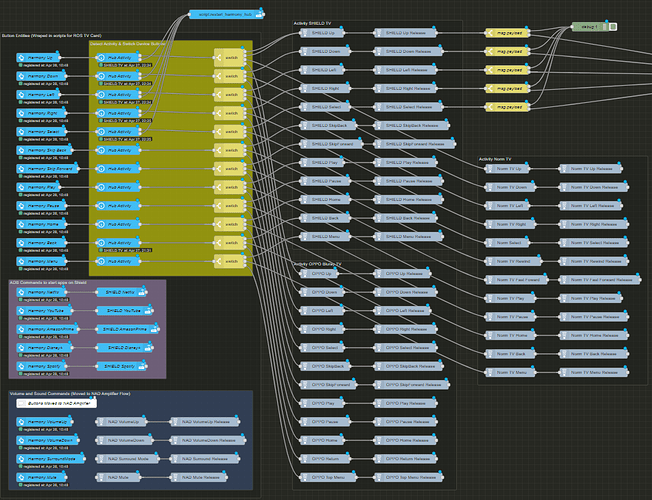
Task: Select the SHIELD Select Release node
Action: (x=408, y=107)
